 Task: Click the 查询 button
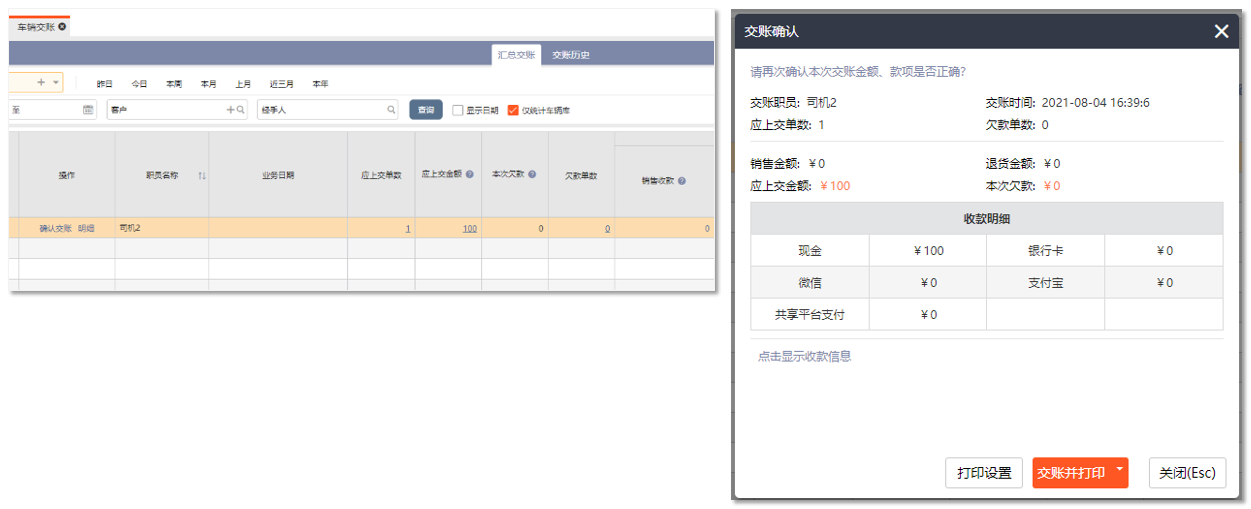tap(426, 110)
